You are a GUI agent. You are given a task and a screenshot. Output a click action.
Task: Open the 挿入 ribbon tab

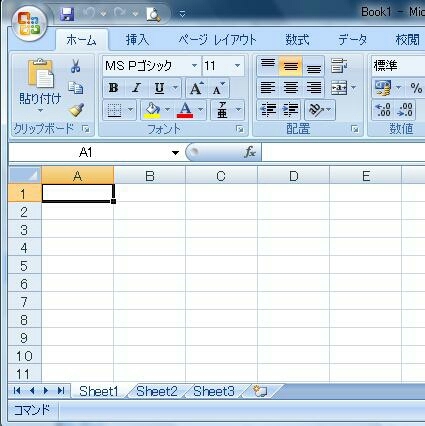coord(137,40)
